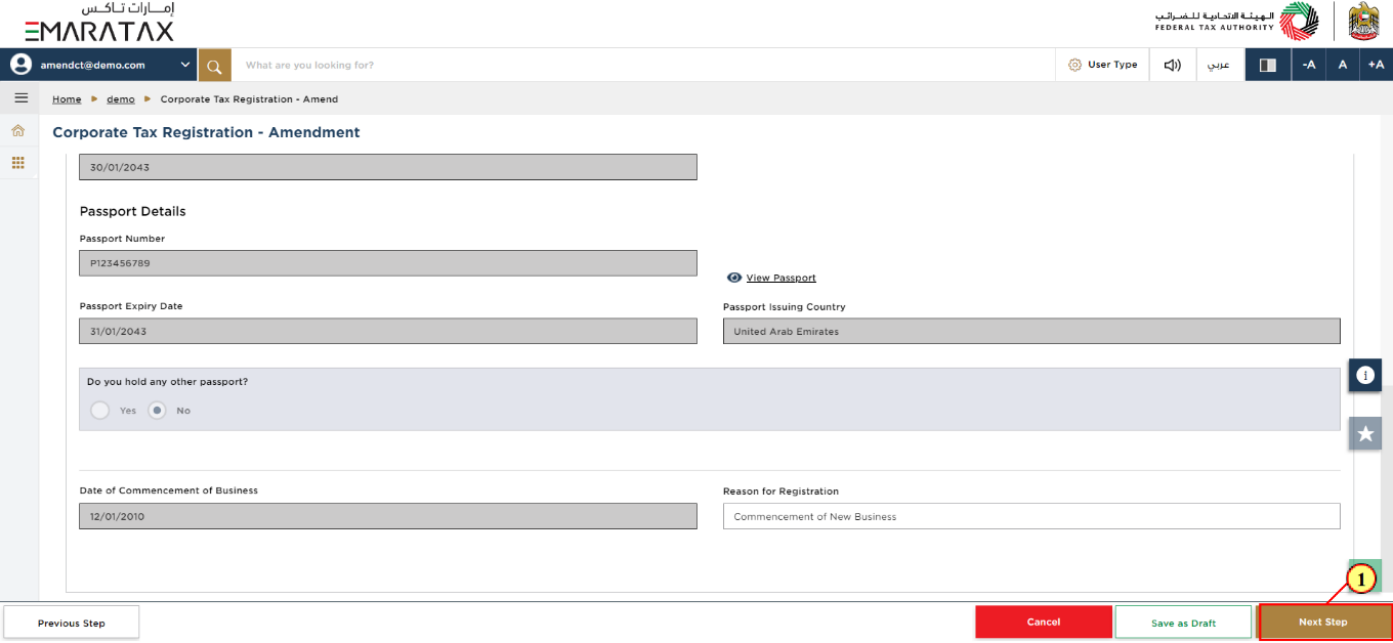Click the 30/01/2043 date field
The image size is (1393, 643).
point(388,167)
